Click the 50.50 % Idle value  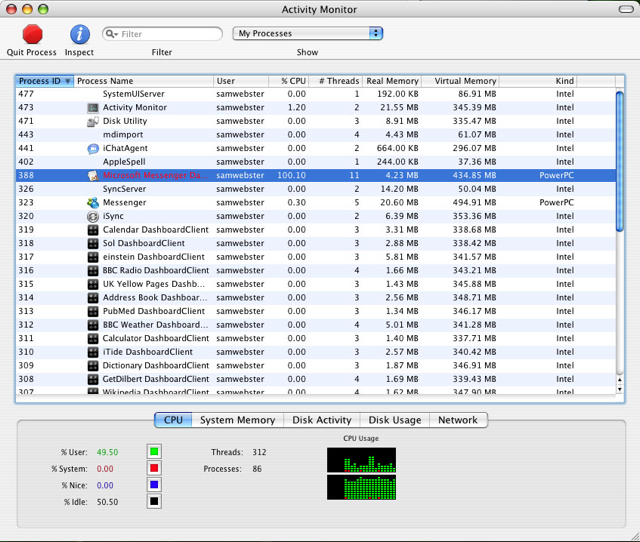click(107, 502)
